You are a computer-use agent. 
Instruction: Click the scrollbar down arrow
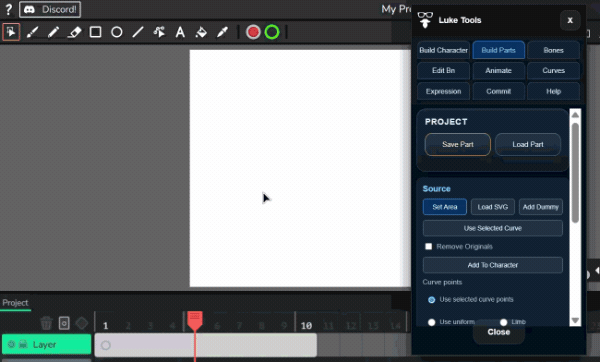(x=575, y=320)
